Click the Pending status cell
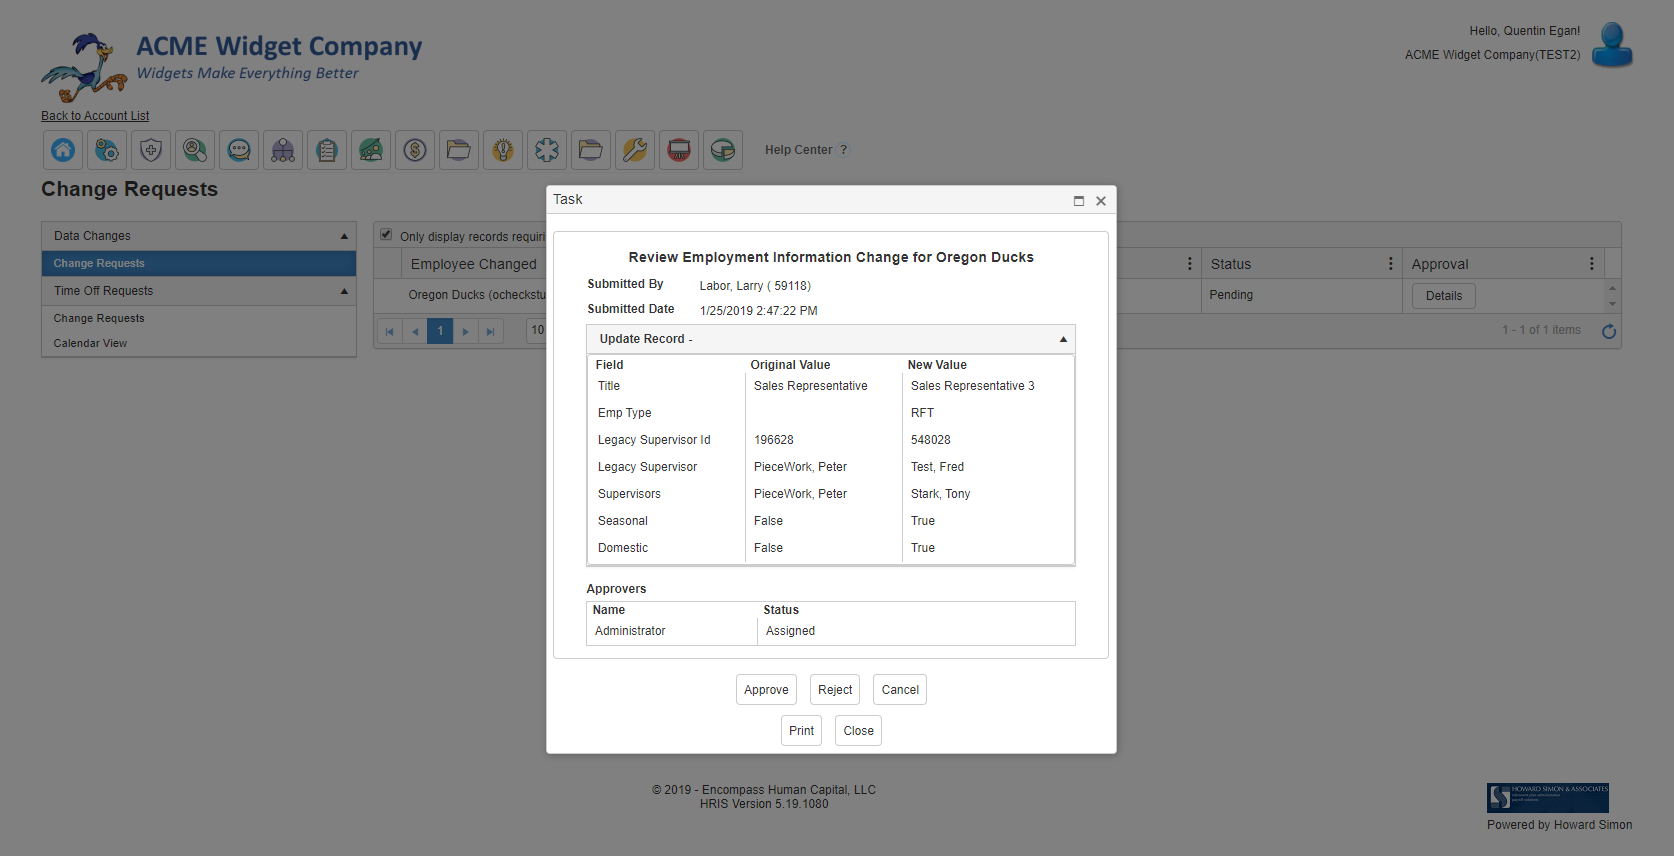 [x=1231, y=295]
